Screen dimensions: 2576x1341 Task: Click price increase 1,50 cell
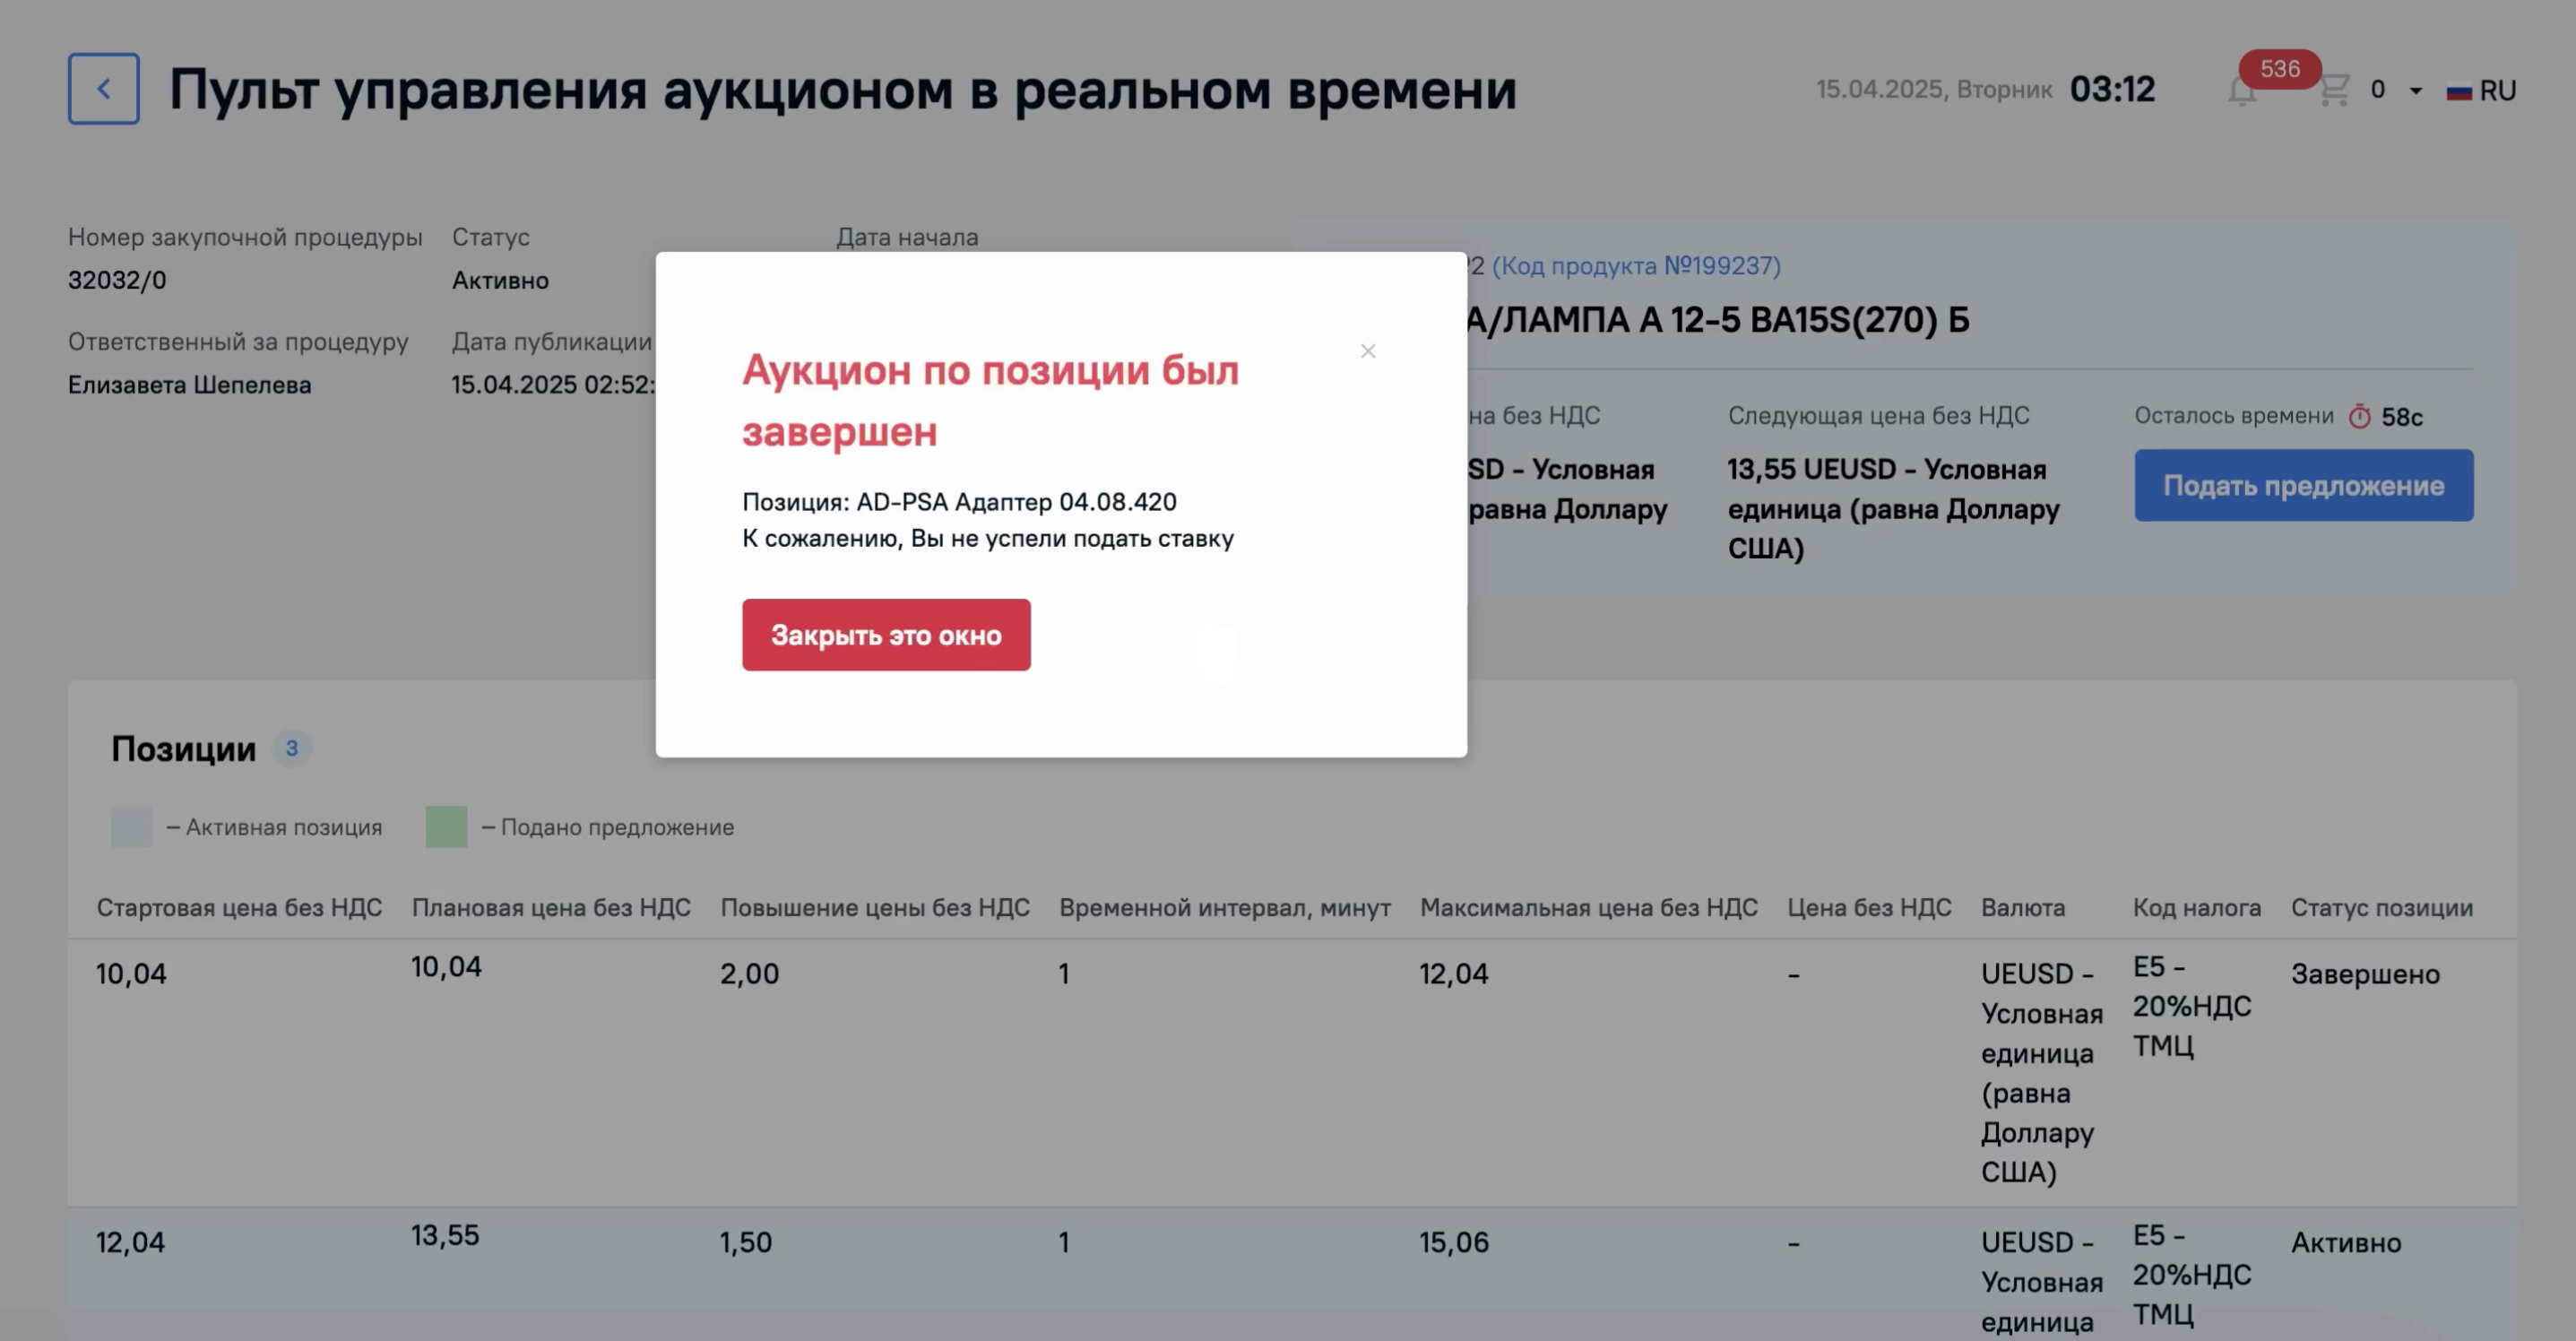(746, 1243)
